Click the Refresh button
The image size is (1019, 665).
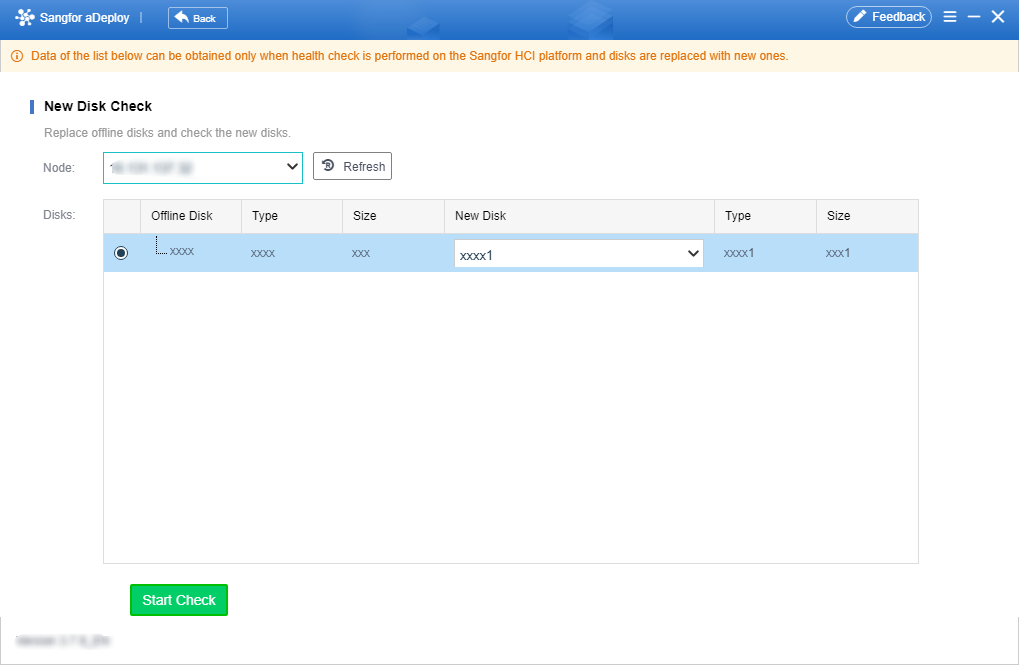(352, 166)
